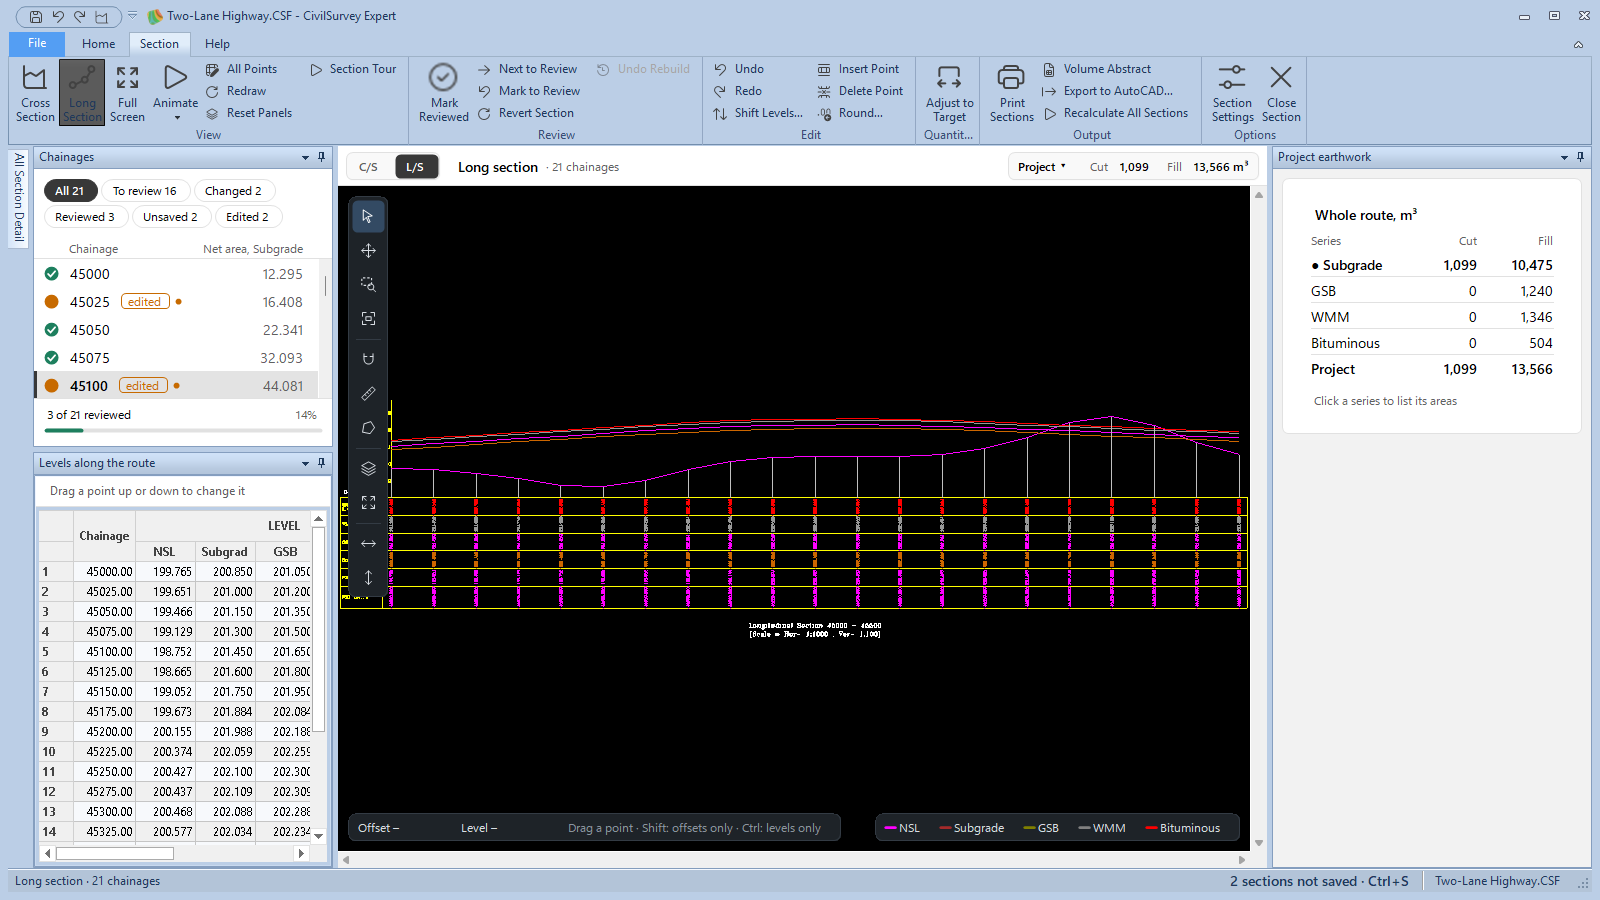
Task: Select the polygon area tool
Action: [x=368, y=427]
